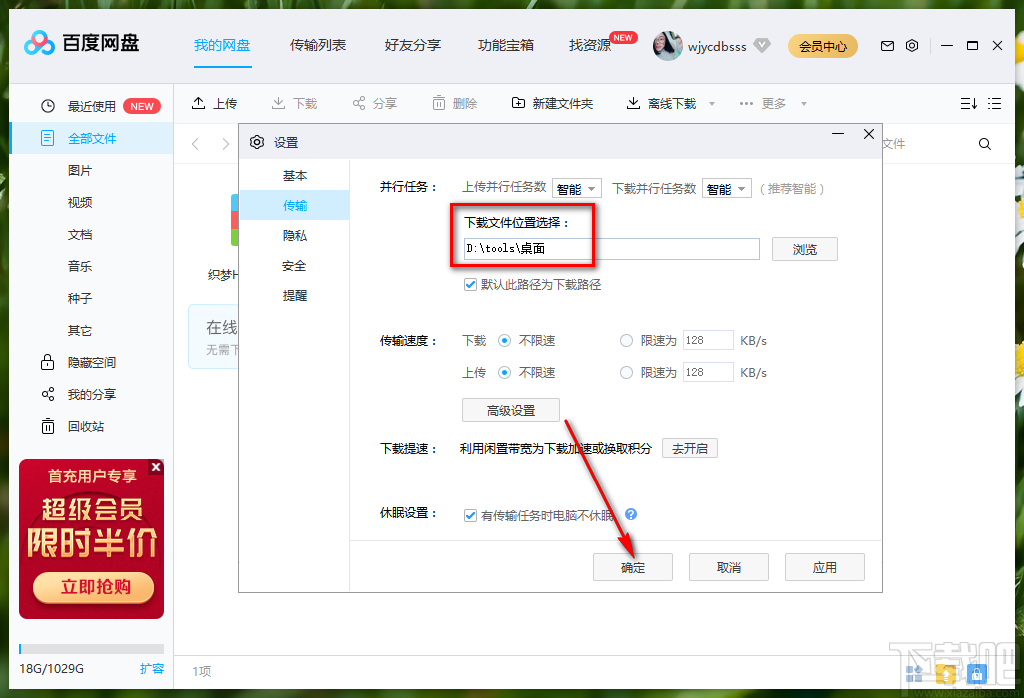
Task: Open the 会员中心 member center button
Action: 823,46
